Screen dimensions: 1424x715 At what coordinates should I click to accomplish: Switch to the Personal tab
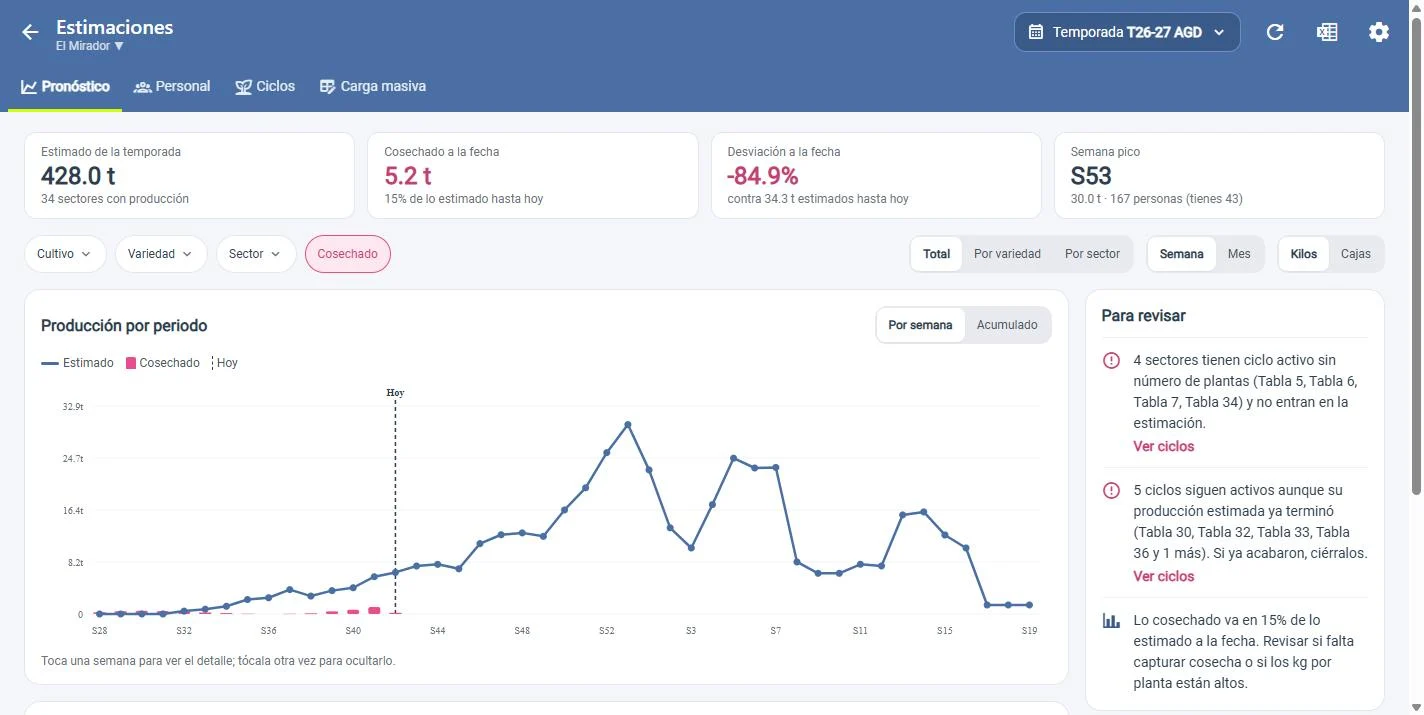172,86
